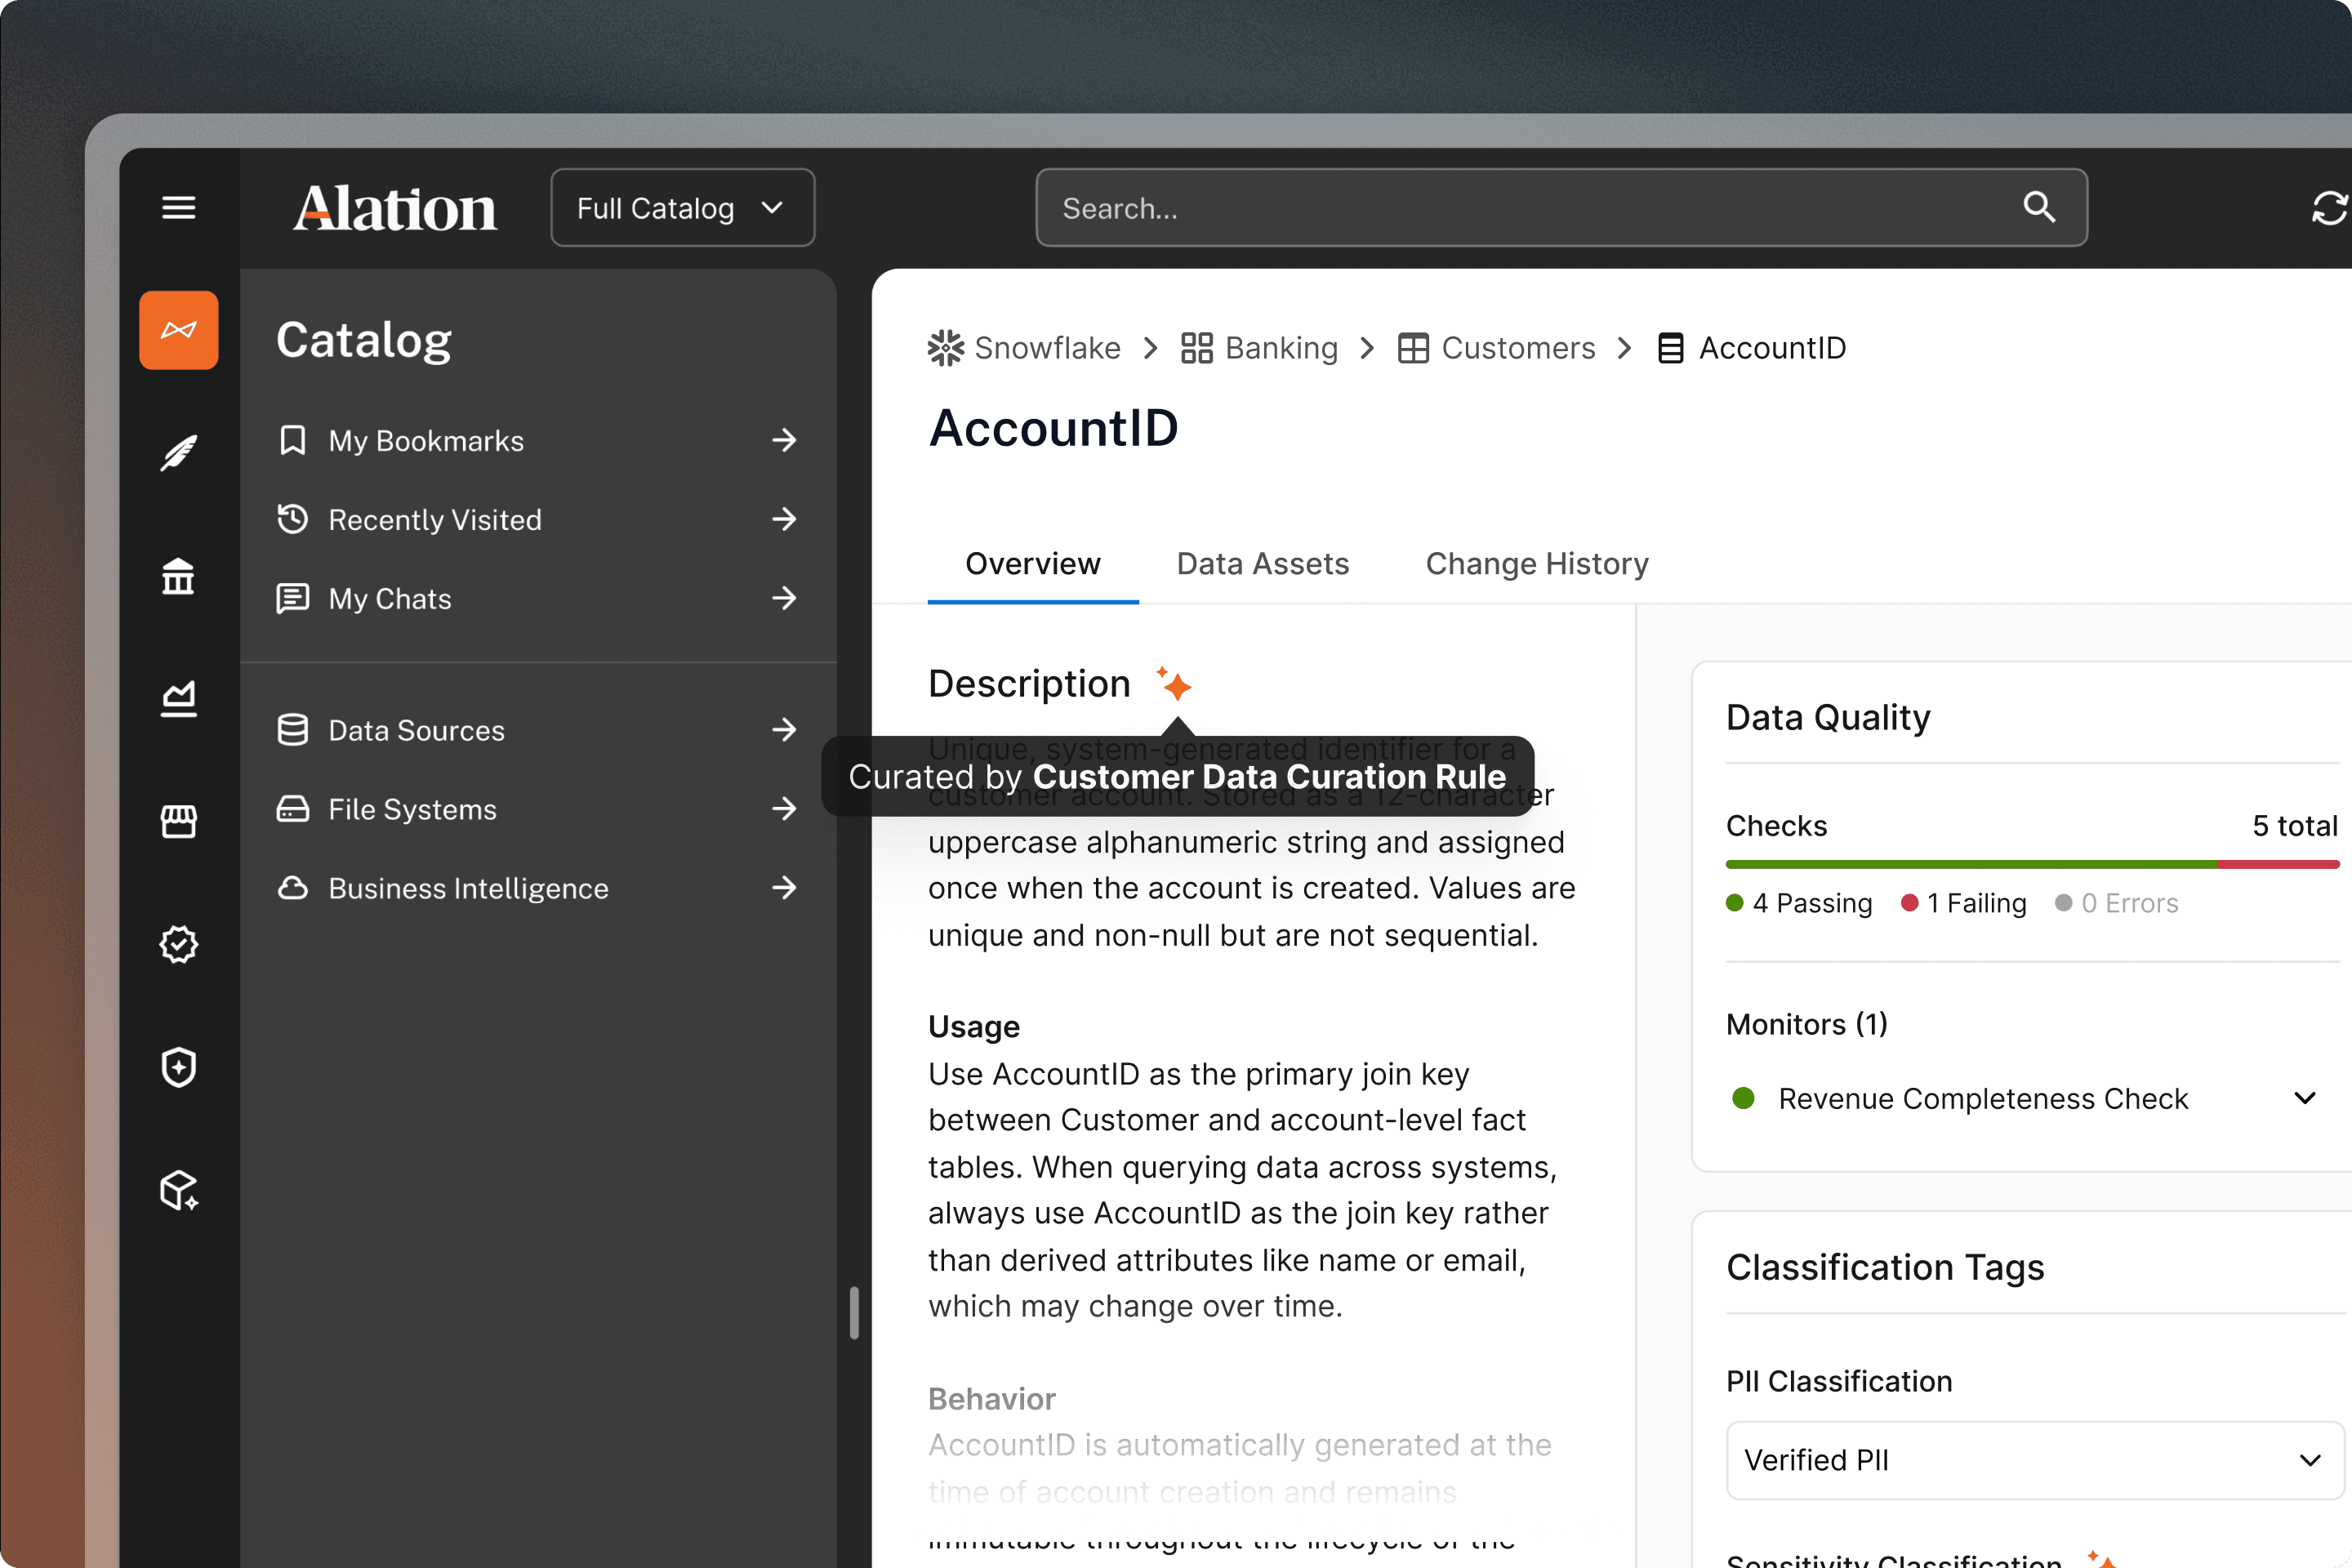The width and height of the screenshot is (2352, 1568).
Task: Switch to the Data Assets tab
Action: coord(1263,564)
